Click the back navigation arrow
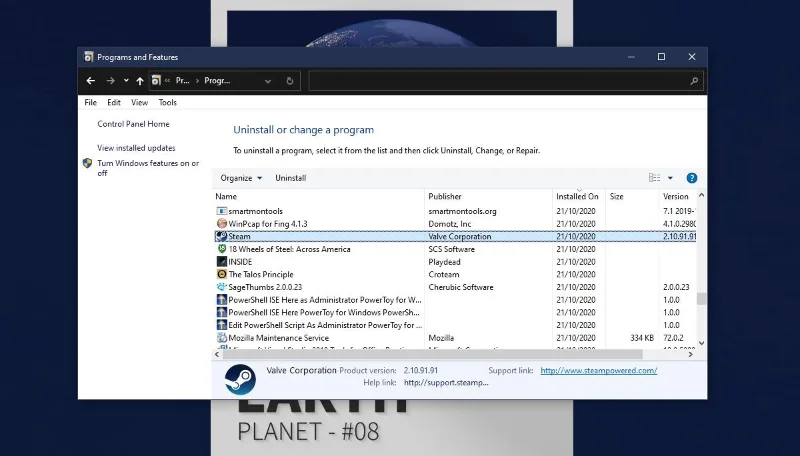Screen dimensions: 800x456 91,81
